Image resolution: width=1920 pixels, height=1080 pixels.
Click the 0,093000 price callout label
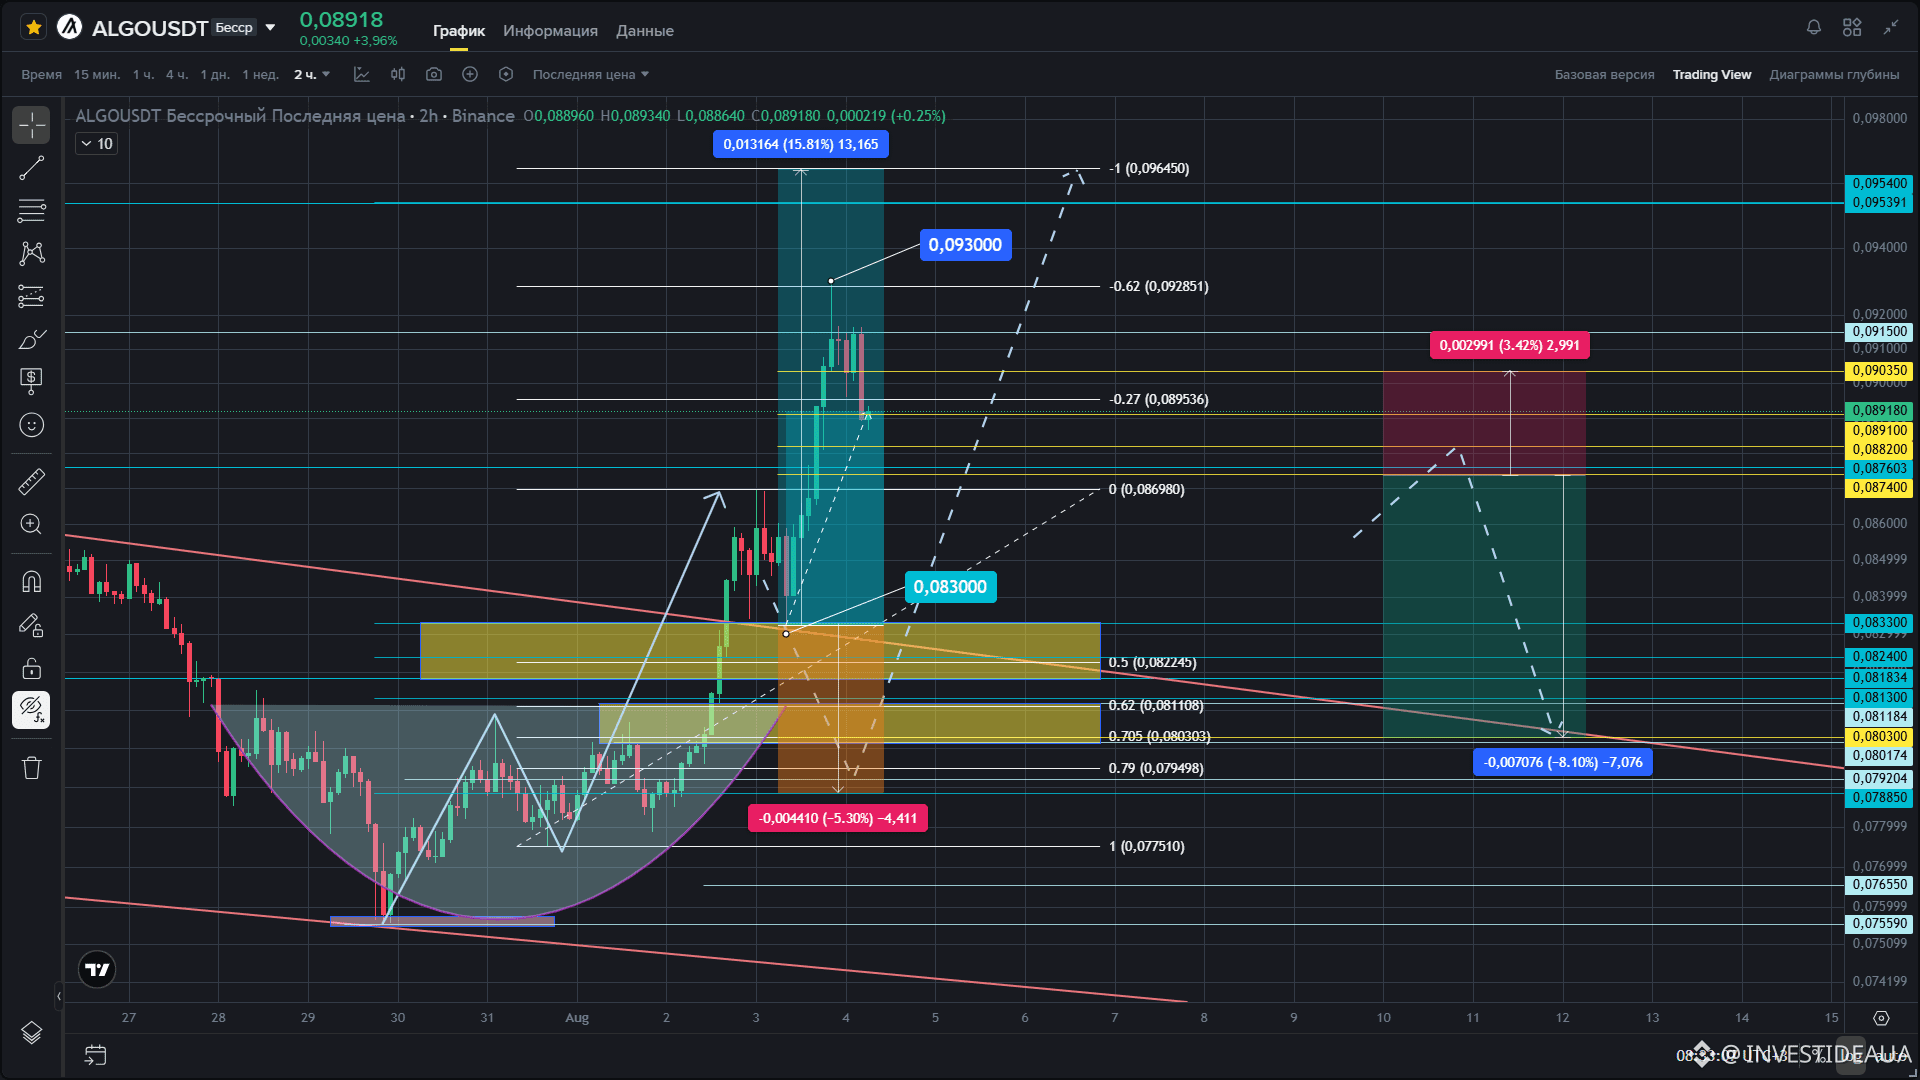coord(965,245)
